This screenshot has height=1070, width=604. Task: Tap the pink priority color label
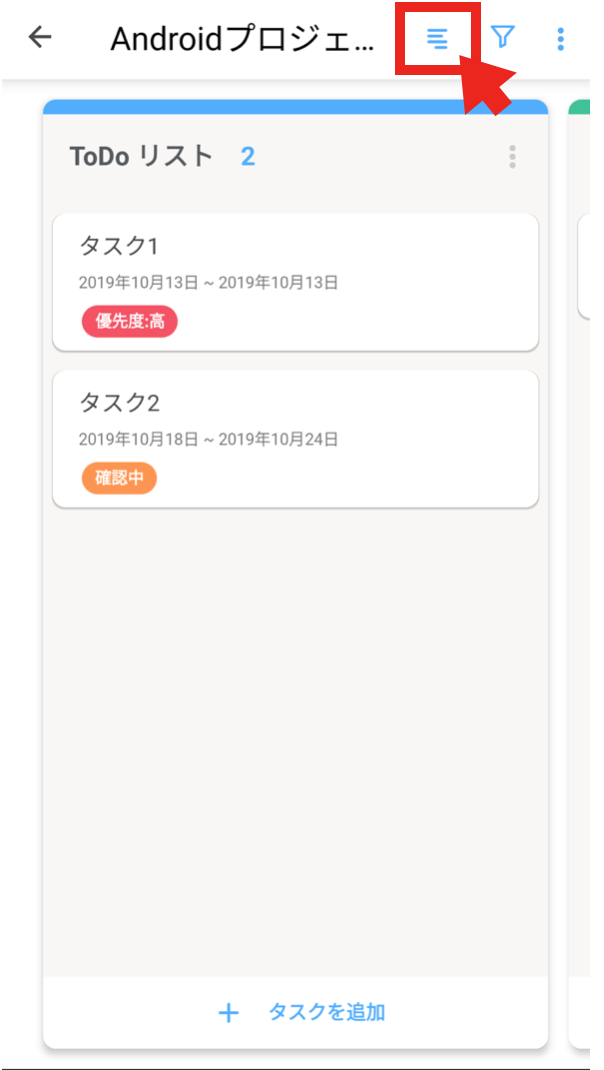pos(128,322)
